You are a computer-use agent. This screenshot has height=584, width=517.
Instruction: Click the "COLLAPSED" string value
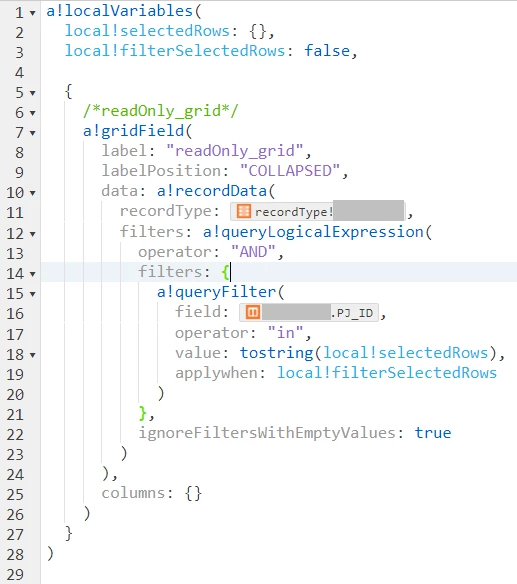290,171
